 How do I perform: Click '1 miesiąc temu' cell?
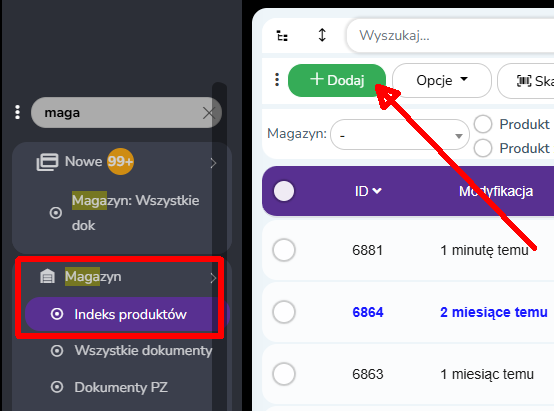point(487,374)
